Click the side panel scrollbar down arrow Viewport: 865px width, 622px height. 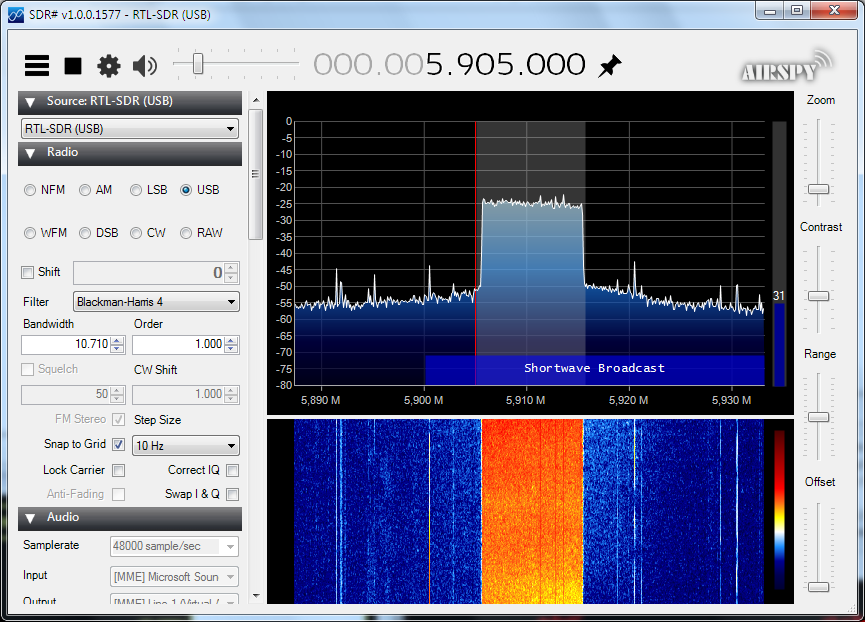click(x=256, y=596)
